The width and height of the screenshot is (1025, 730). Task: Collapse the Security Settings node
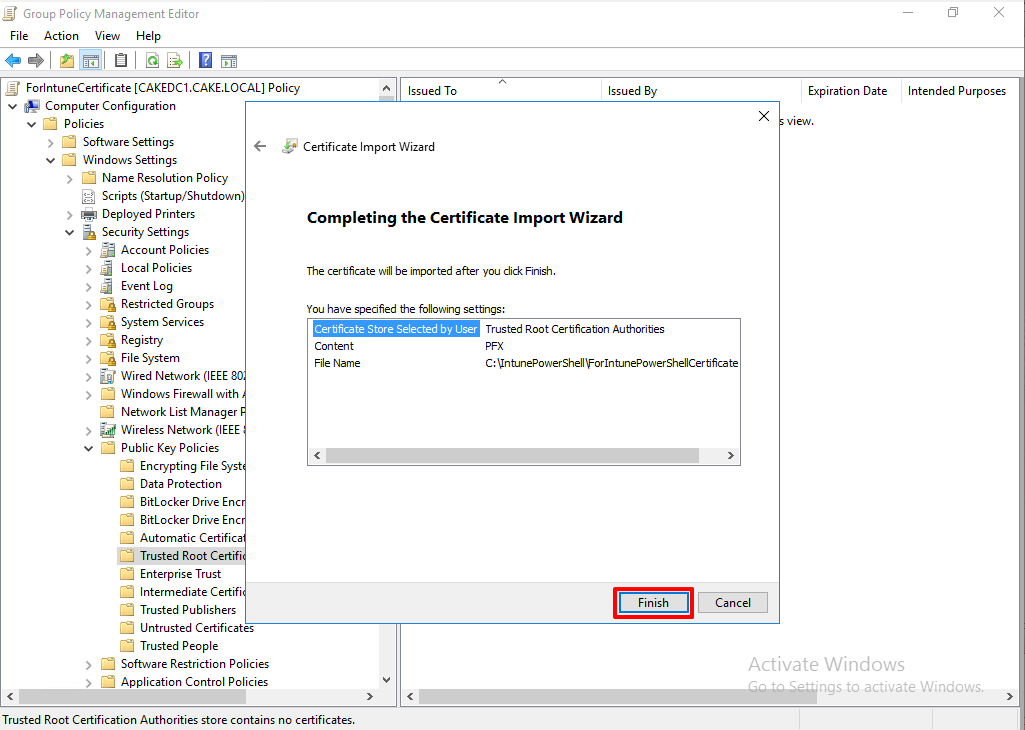[x=70, y=232]
